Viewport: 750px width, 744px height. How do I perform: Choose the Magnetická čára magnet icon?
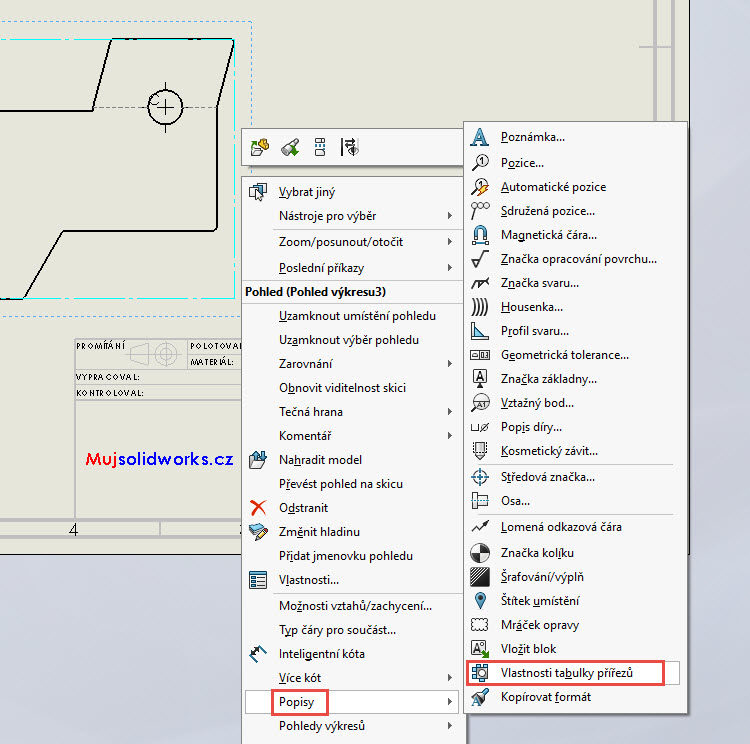point(480,235)
